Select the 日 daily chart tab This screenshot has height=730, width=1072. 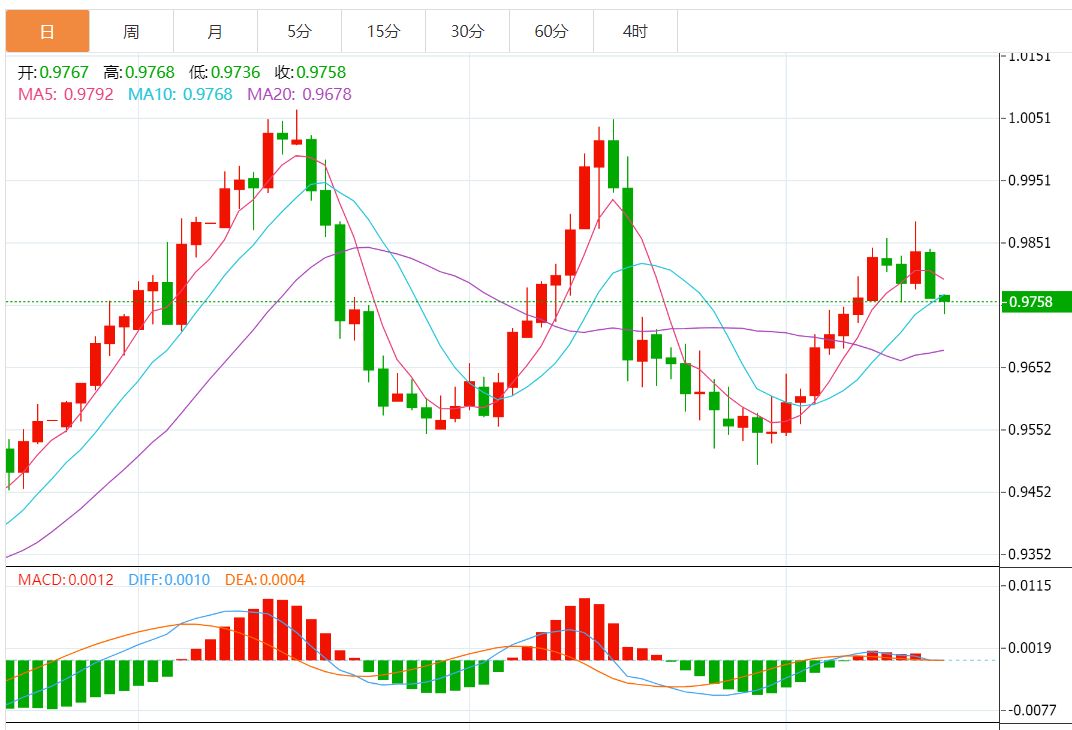[x=47, y=31]
